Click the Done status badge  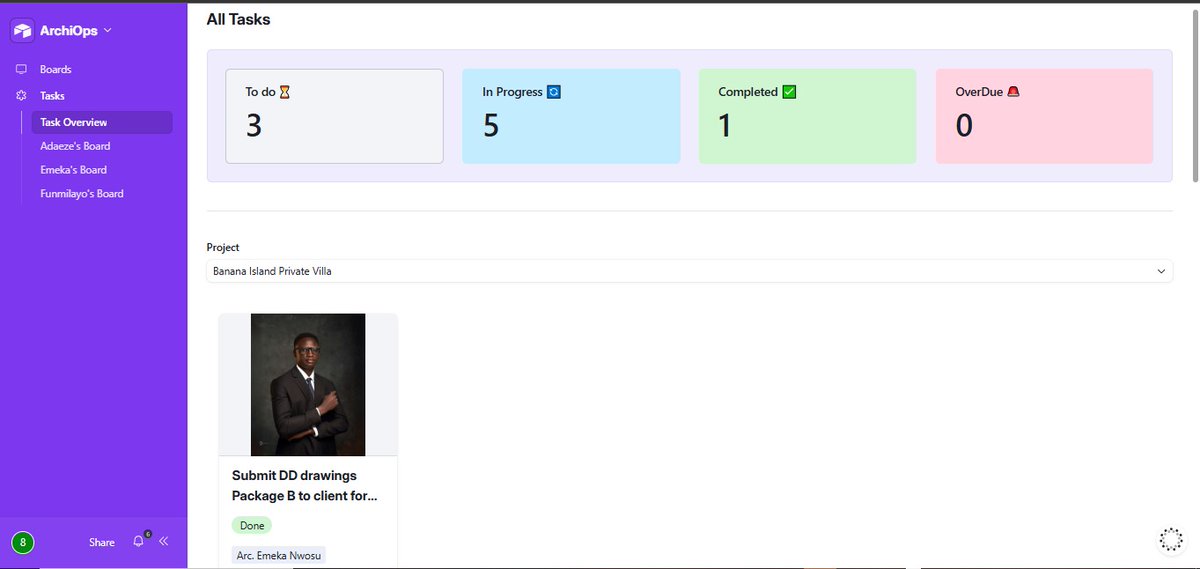coord(252,525)
